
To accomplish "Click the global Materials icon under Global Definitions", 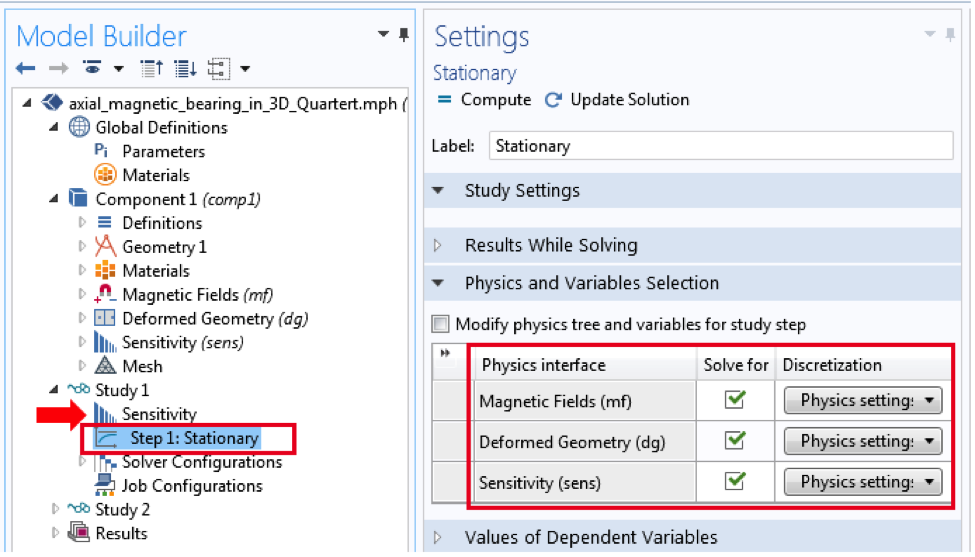I will coord(105,175).
